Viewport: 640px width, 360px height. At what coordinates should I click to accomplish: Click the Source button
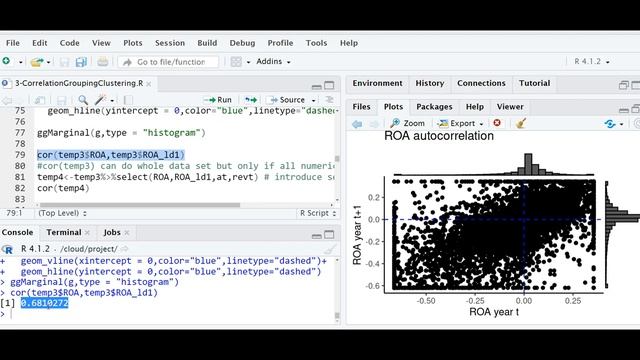pos(287,100)
